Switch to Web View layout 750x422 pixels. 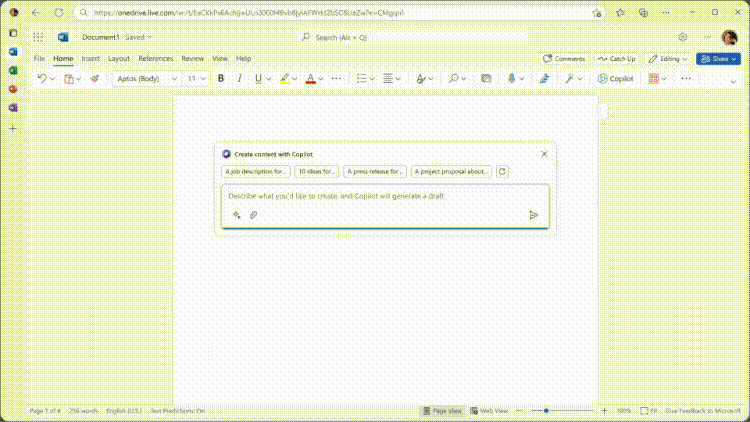(x=489, y=411)
